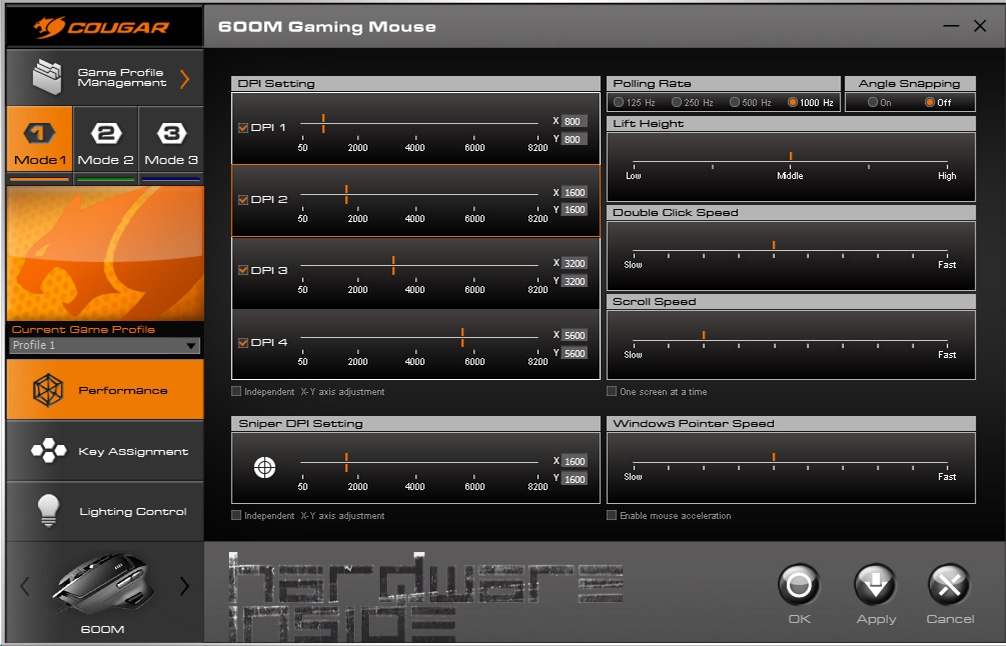Enable mouse acceleration checkbox
Viewport: 1006px width, 646px height.
pyautogui.click(x=611, y=515)
